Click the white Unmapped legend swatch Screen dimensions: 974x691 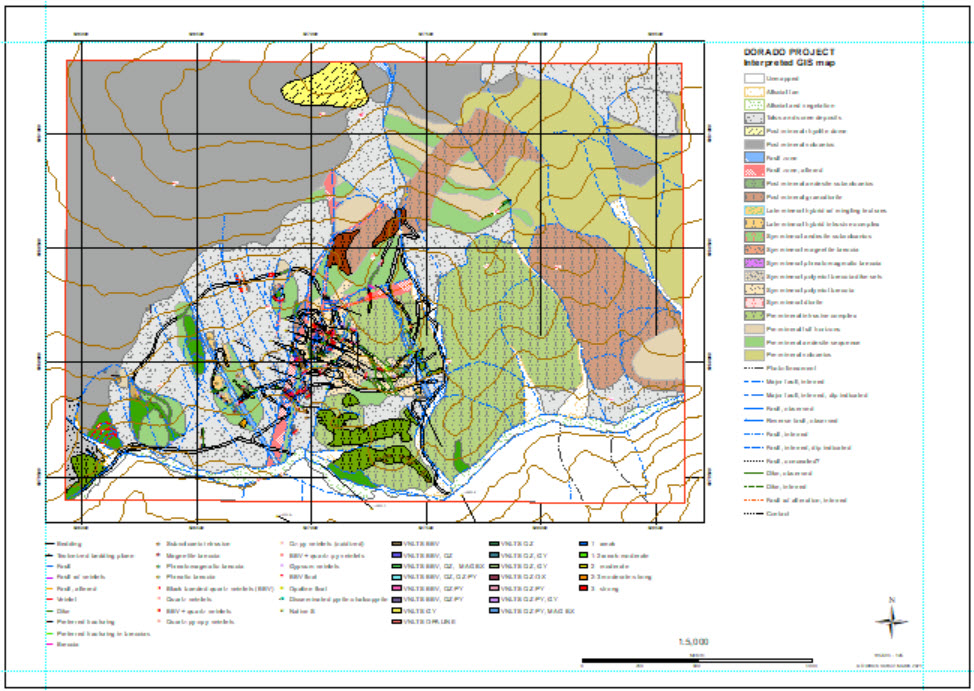[752, 77]
